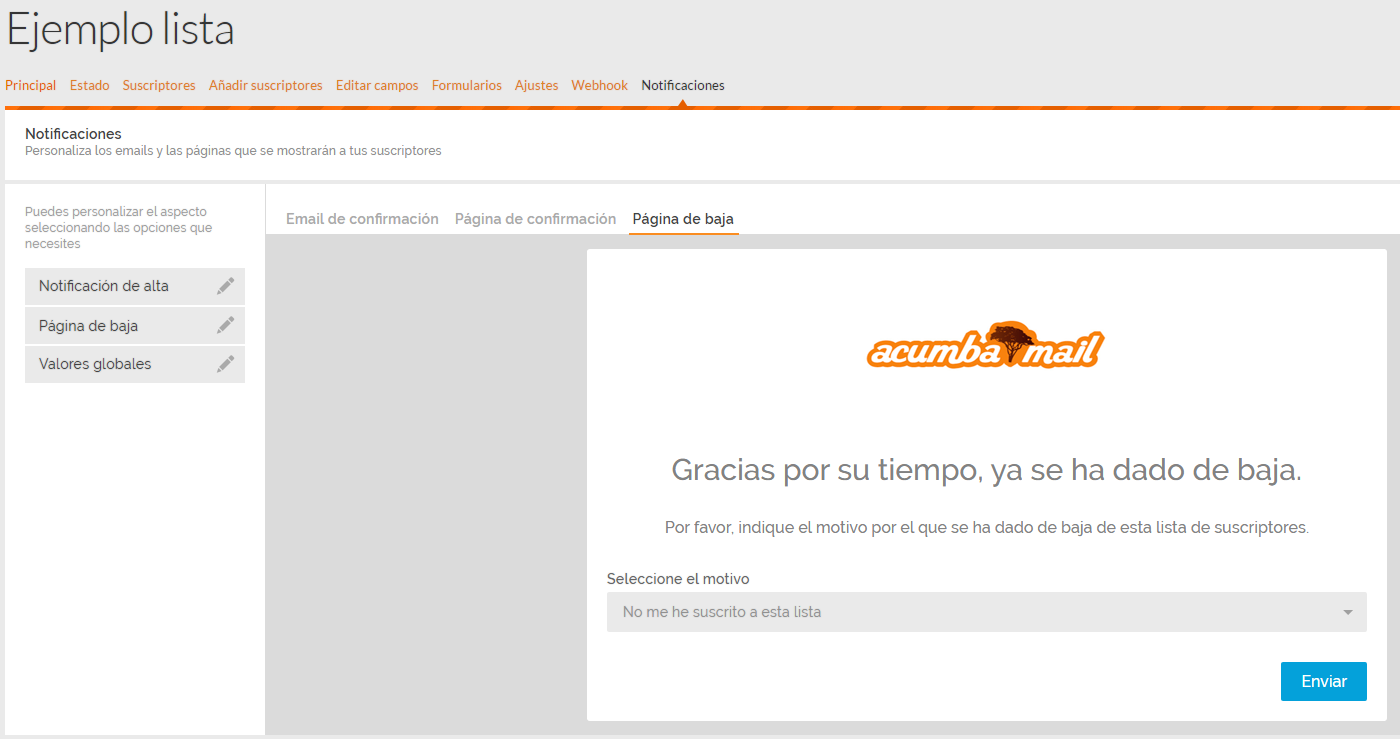Image resolution: width=1400 pixels, height=739 pixels.
Task: Open the Suscriptores section
Action: [x=159, y=86]
